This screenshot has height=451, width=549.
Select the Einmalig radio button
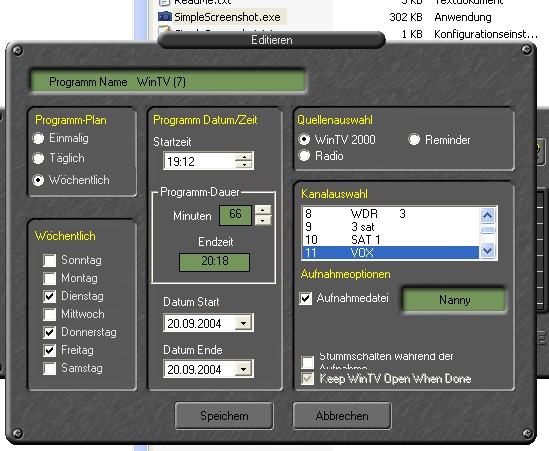38,138
